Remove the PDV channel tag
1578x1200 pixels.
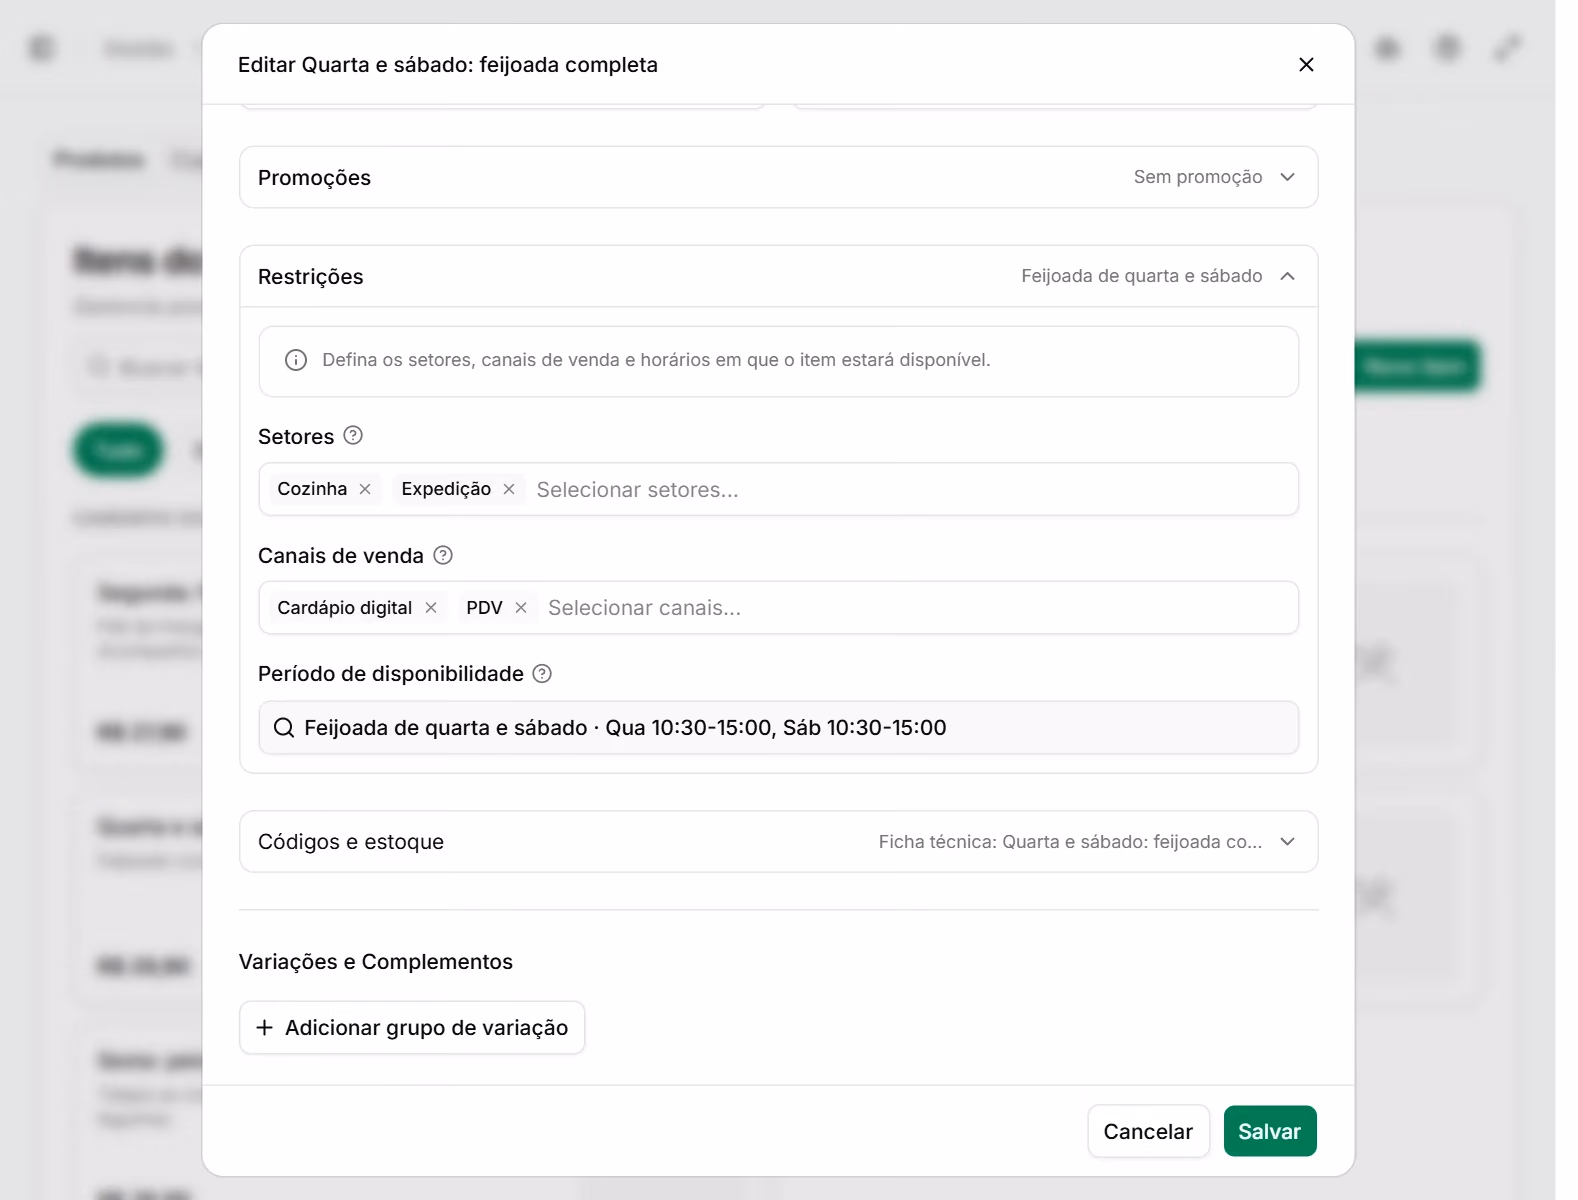coord(521,608)
